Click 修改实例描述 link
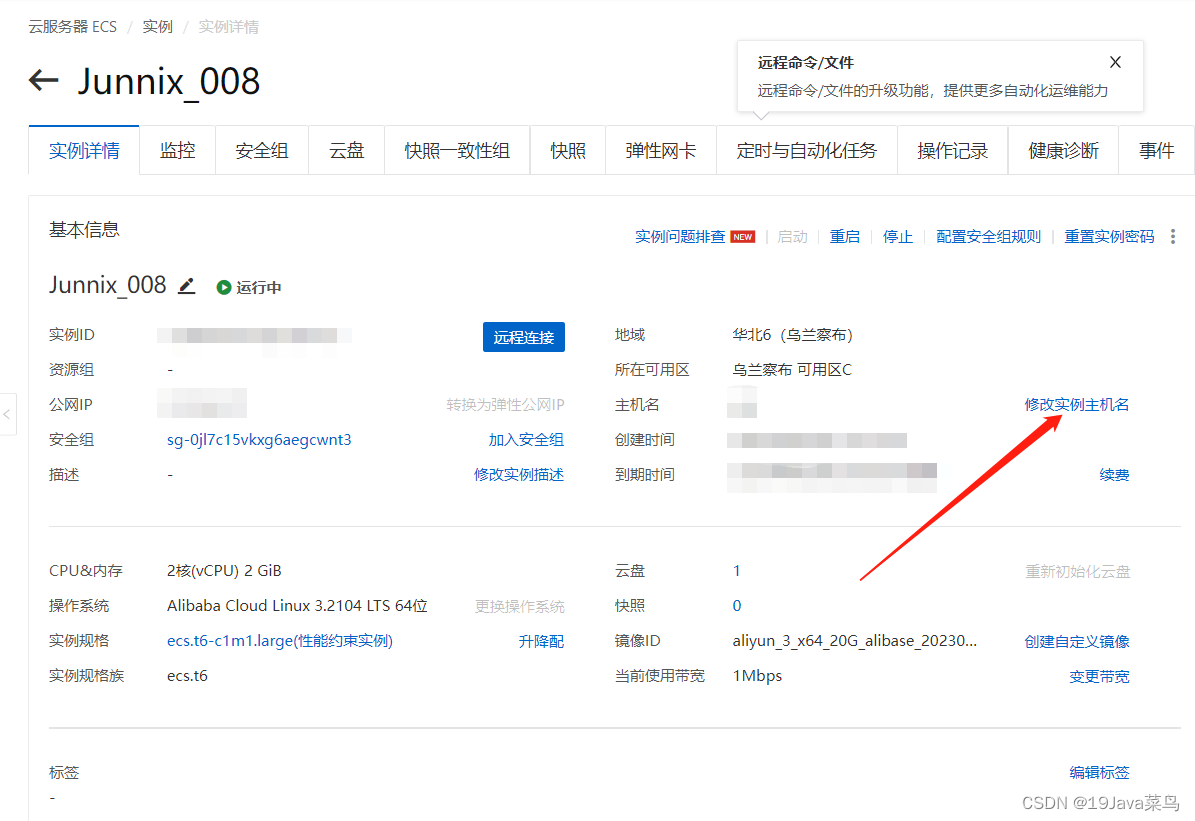This screenshot has width=1195, height=821. (x=519, y=475)
